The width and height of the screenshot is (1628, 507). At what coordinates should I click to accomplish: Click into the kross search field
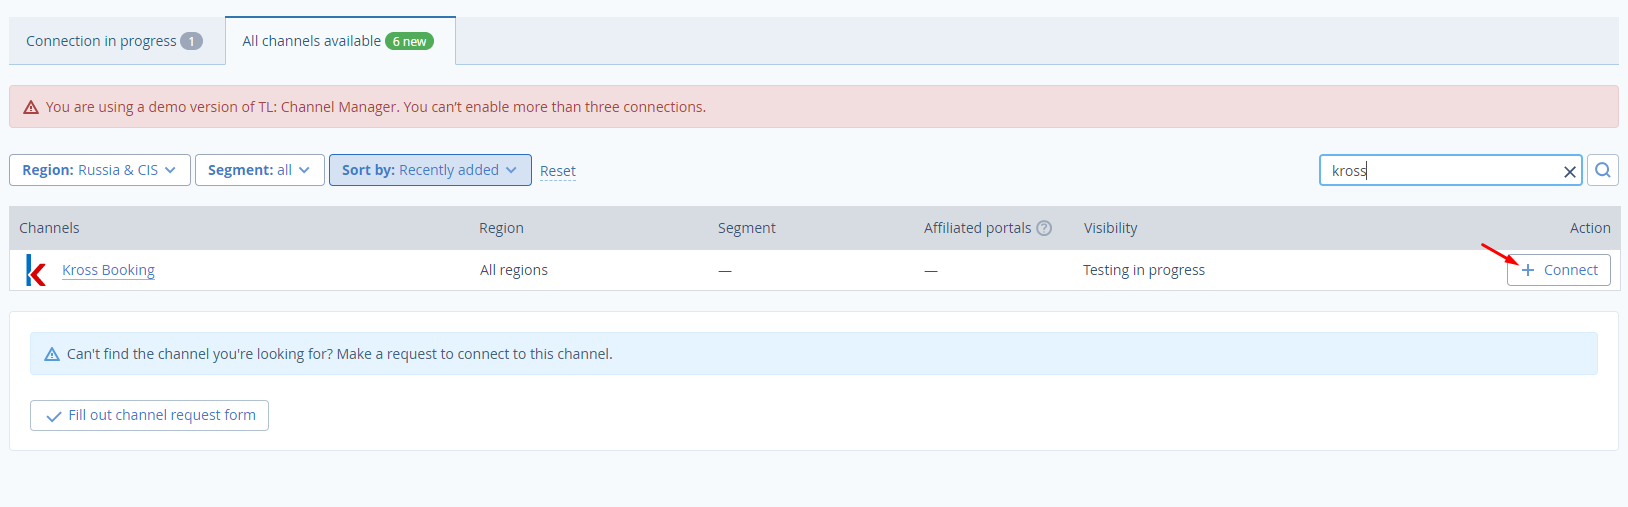coord(1440,170)
